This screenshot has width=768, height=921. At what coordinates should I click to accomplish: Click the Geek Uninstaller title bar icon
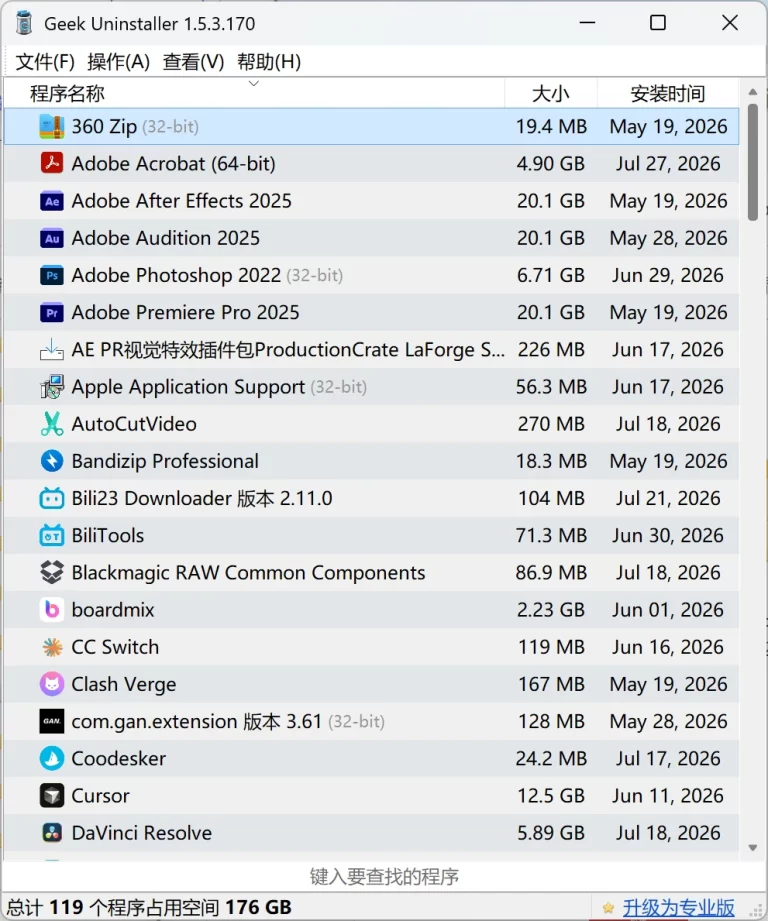23,23
